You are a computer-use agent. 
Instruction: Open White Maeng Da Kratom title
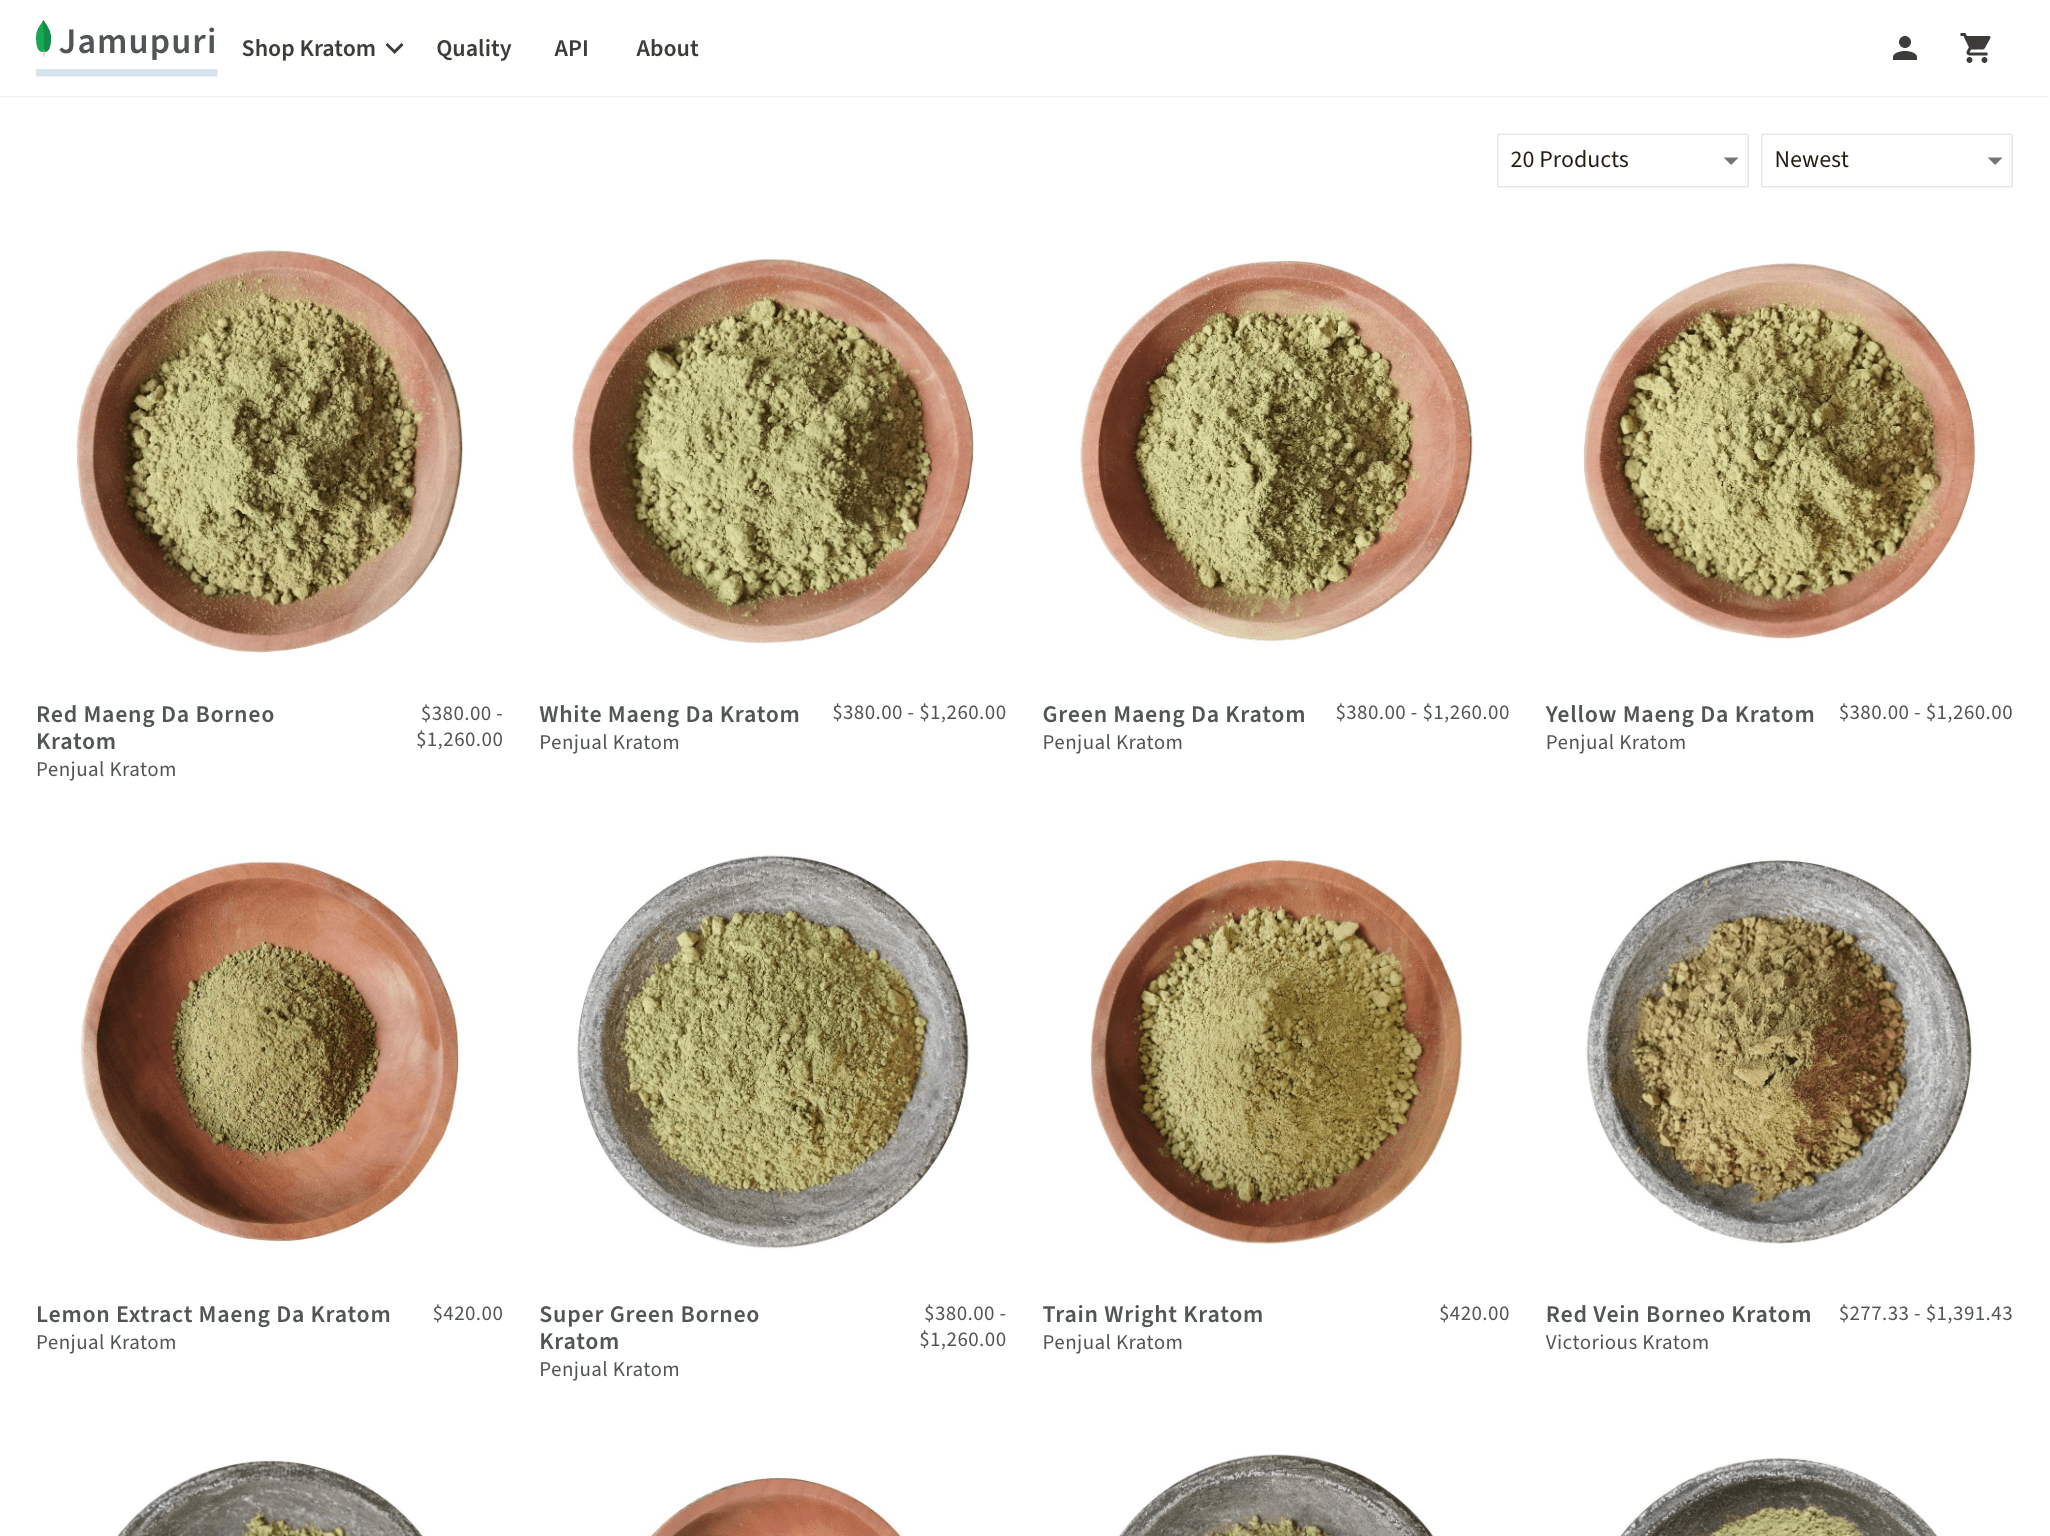[669, 714]
